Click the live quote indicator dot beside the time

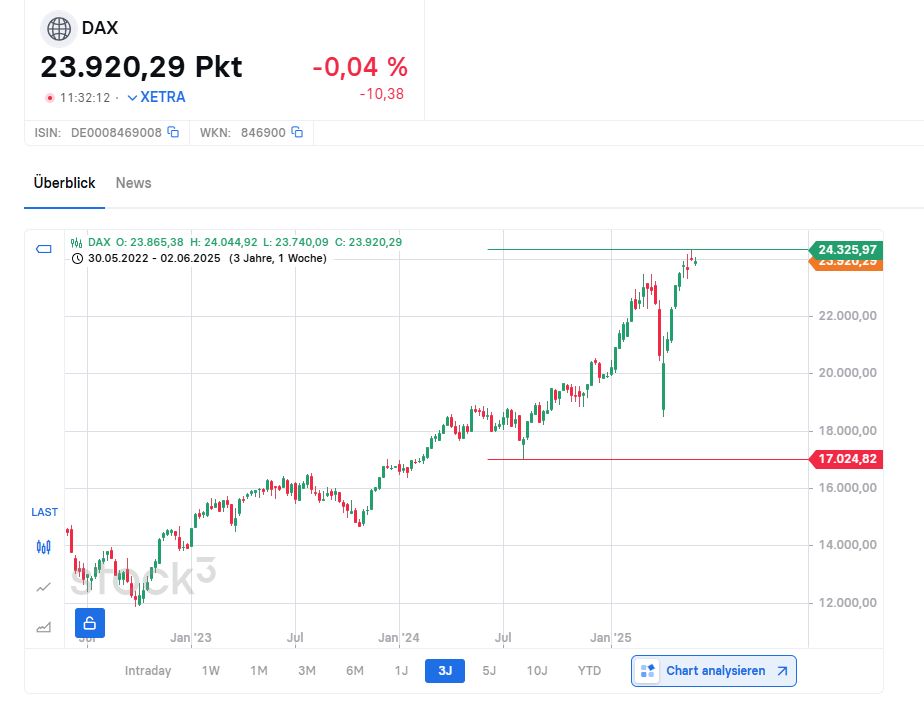click(x=49, y=98)
